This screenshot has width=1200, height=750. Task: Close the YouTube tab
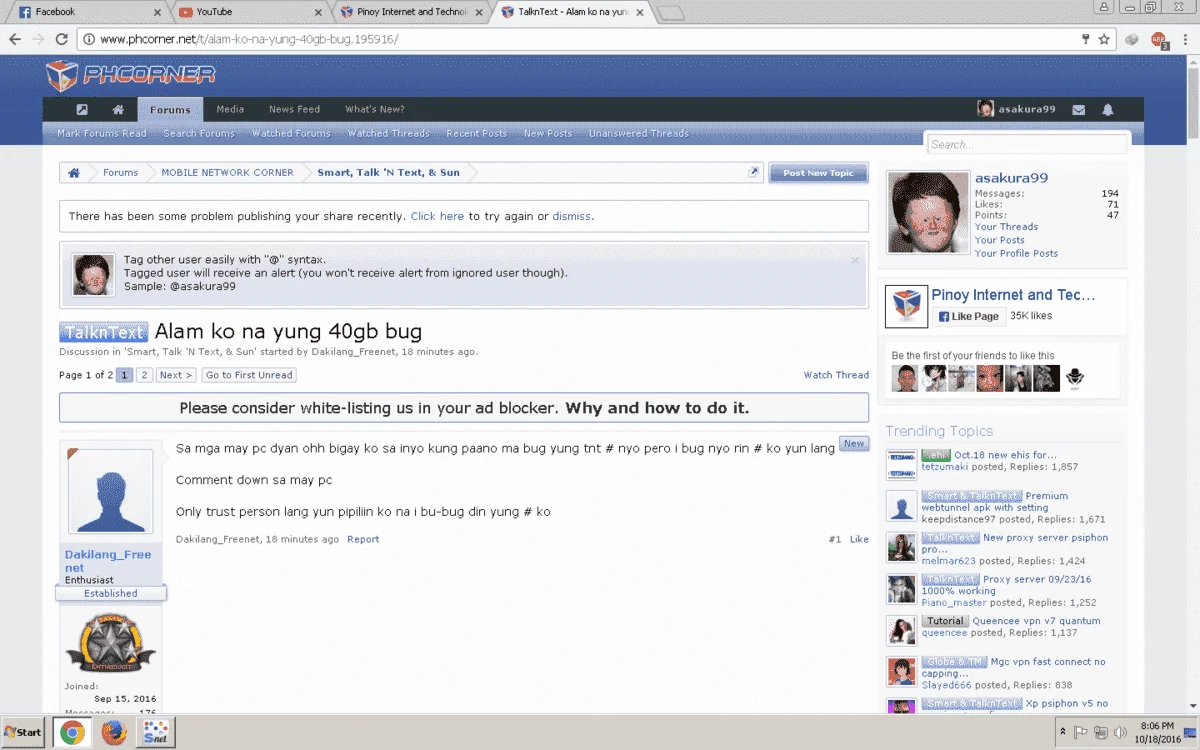[319, 12]
